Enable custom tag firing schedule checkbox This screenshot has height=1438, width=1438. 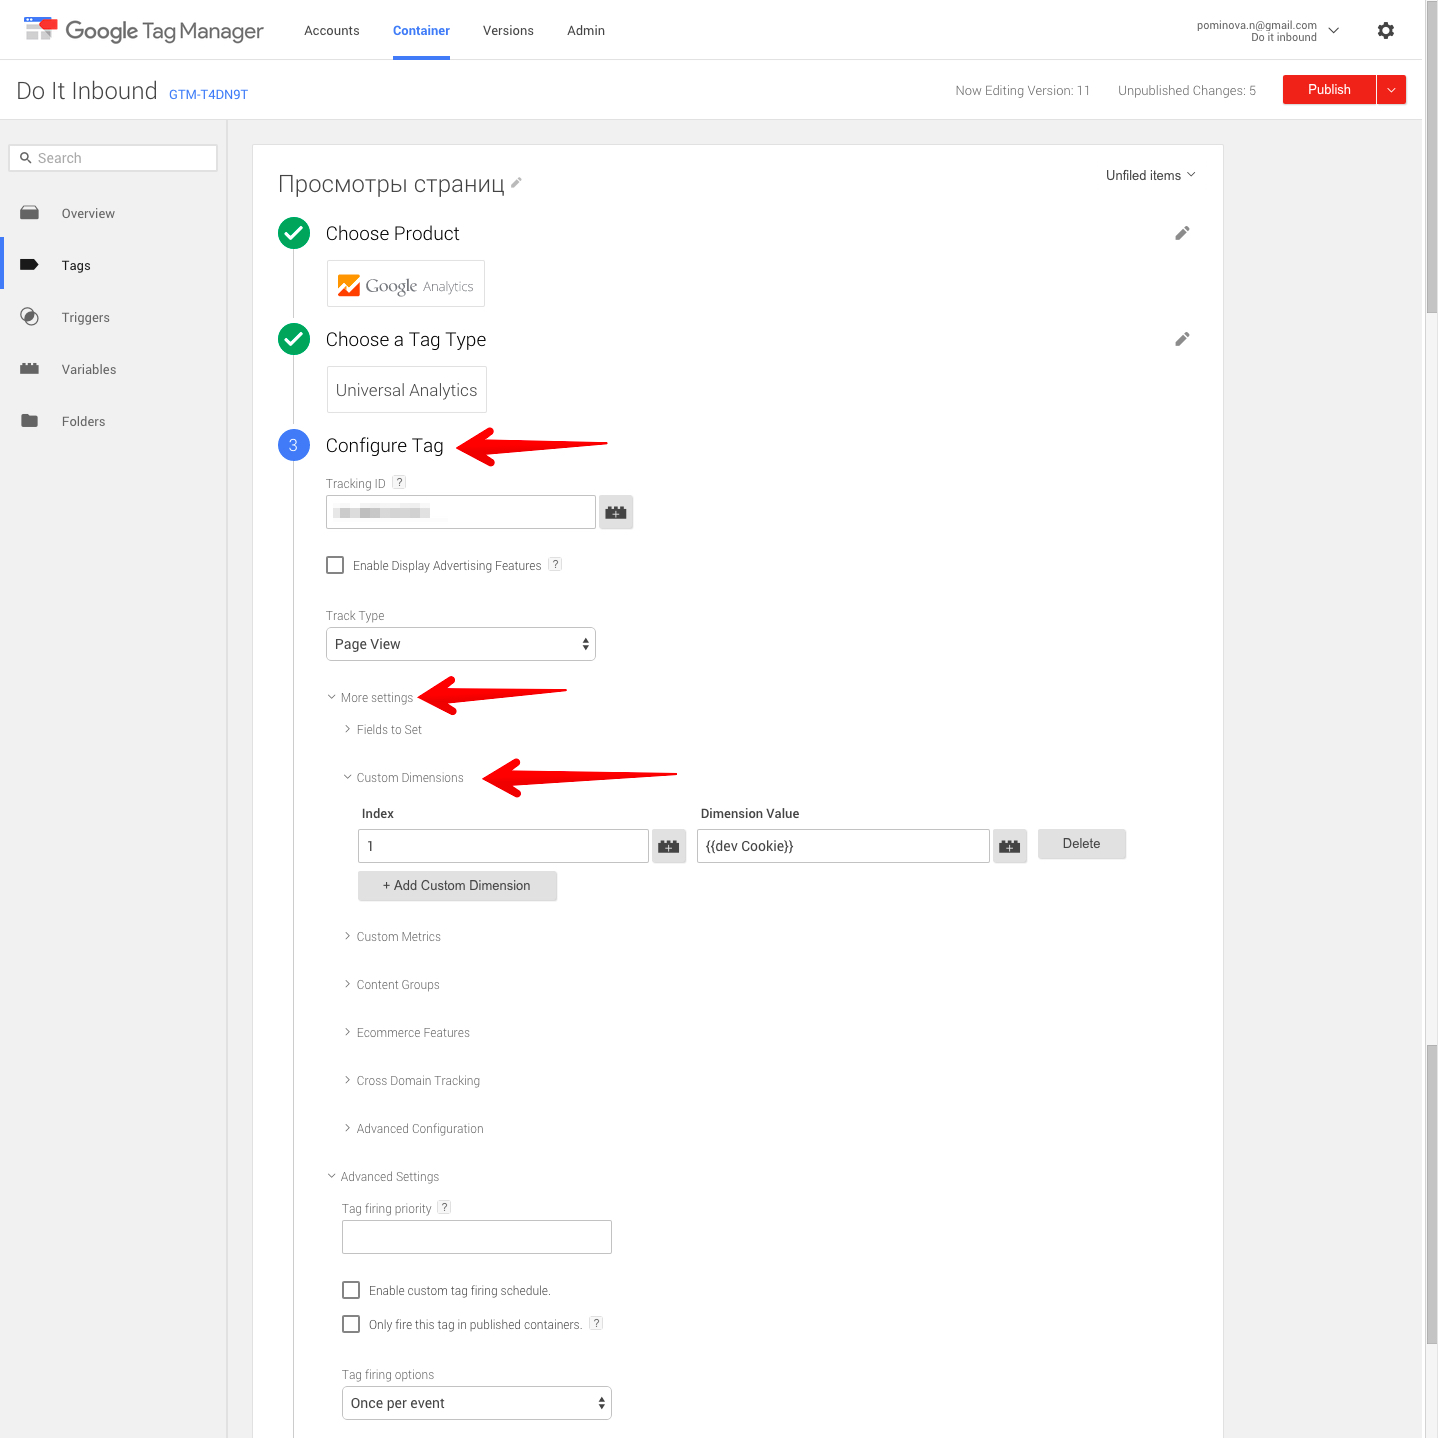tap(351, 1290)
